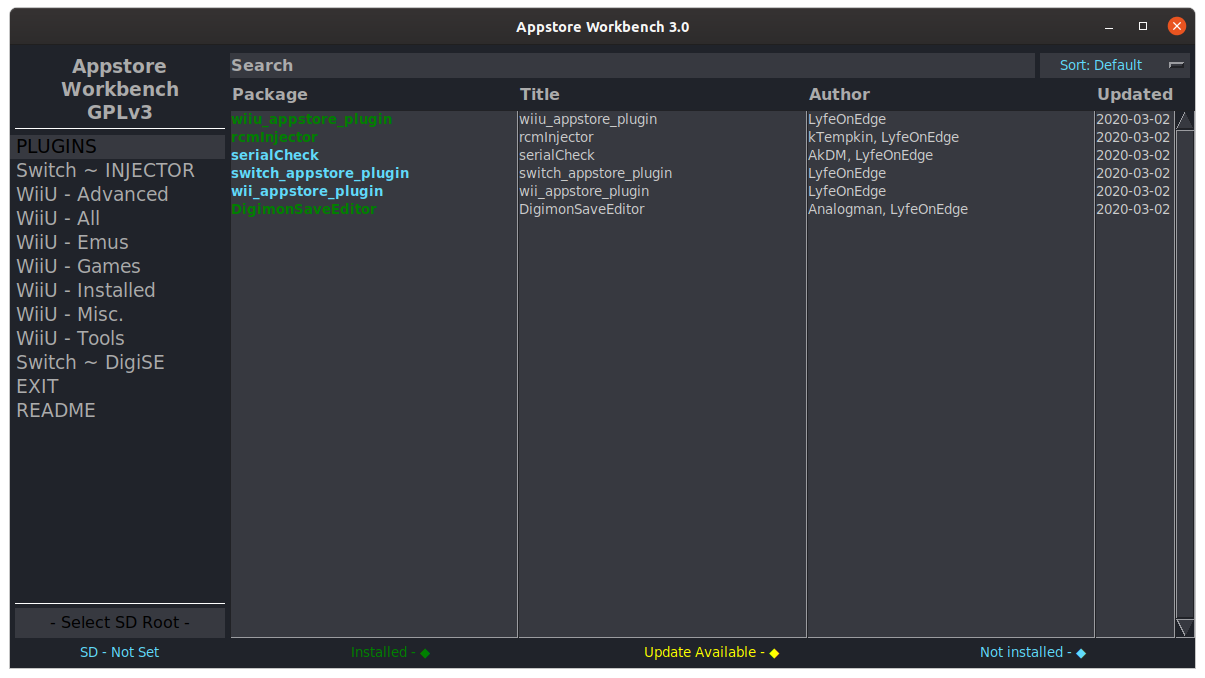Open WiiU - Misc. category

pos(120,314)
